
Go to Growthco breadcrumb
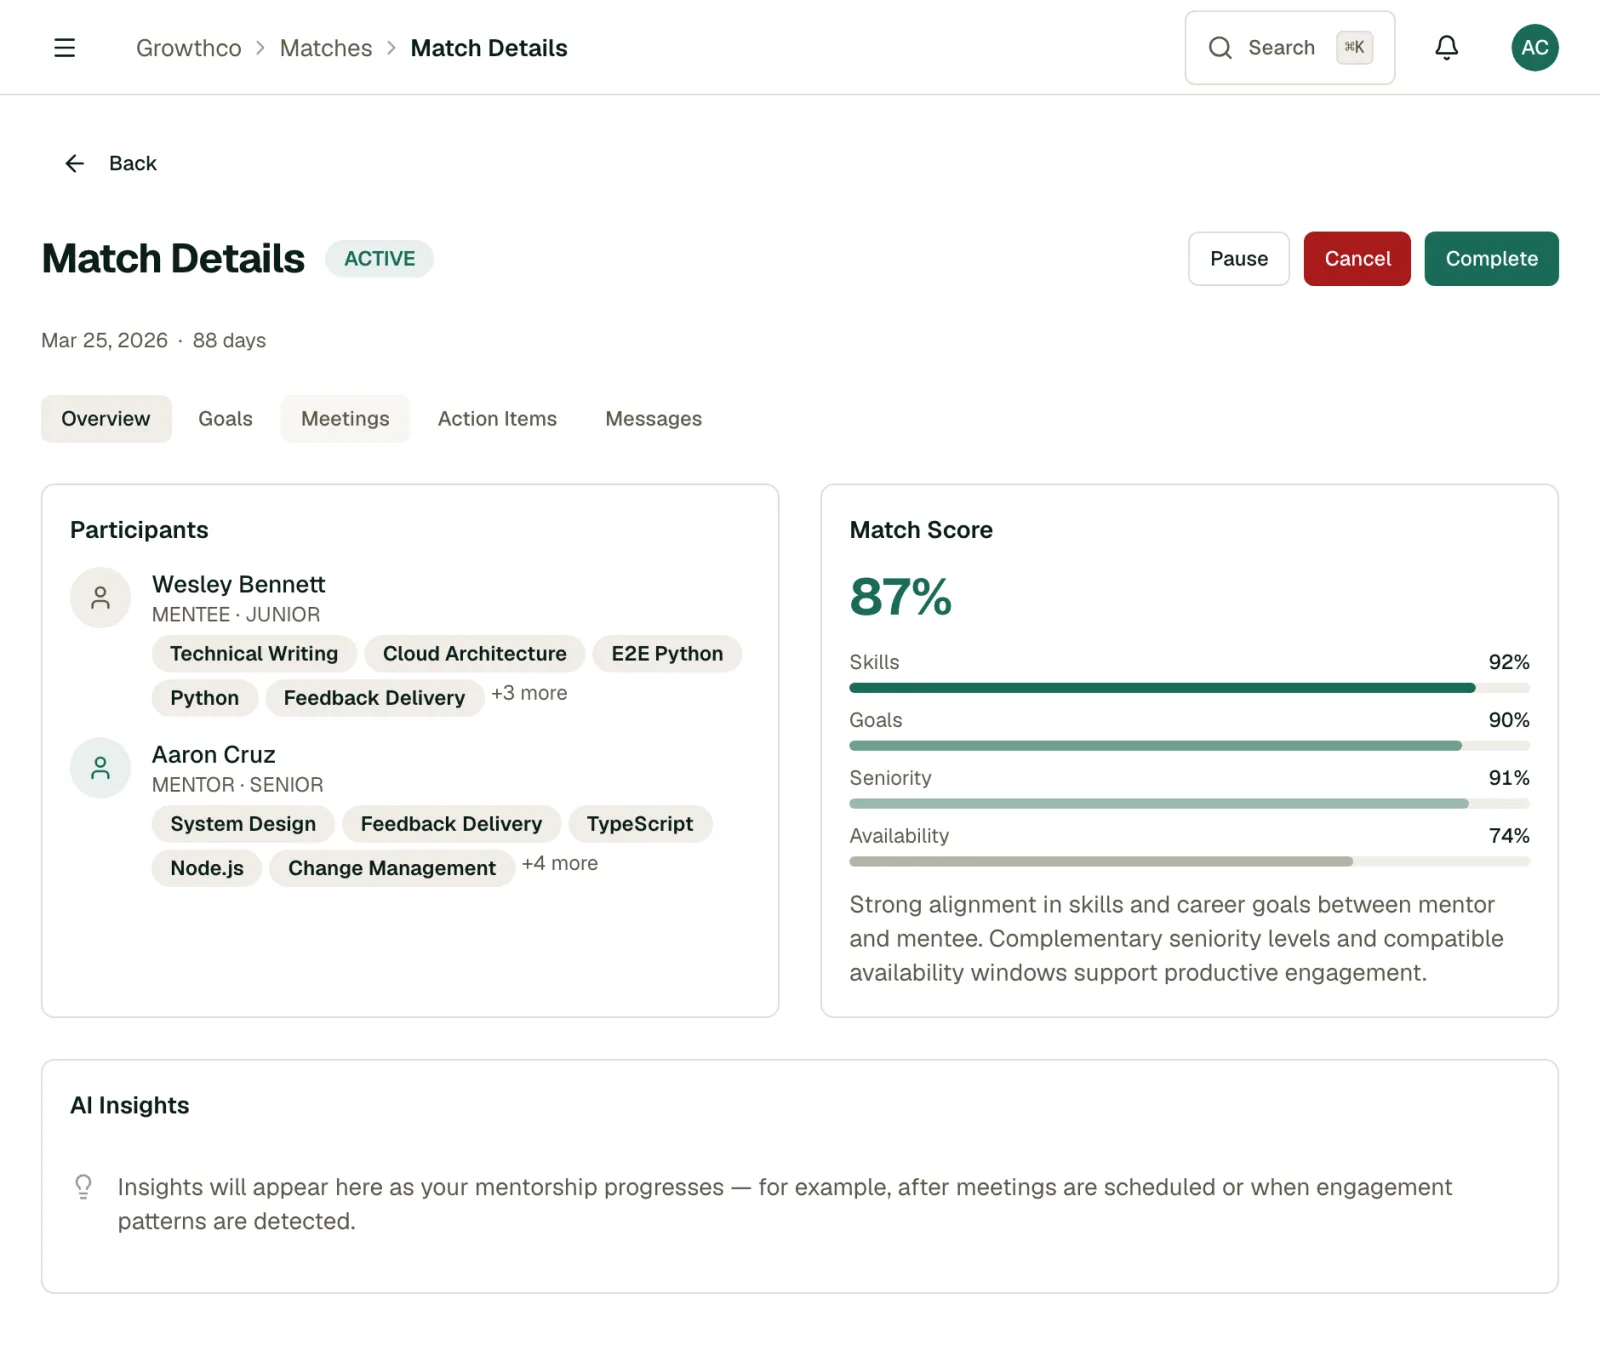(x=188, y=48)
